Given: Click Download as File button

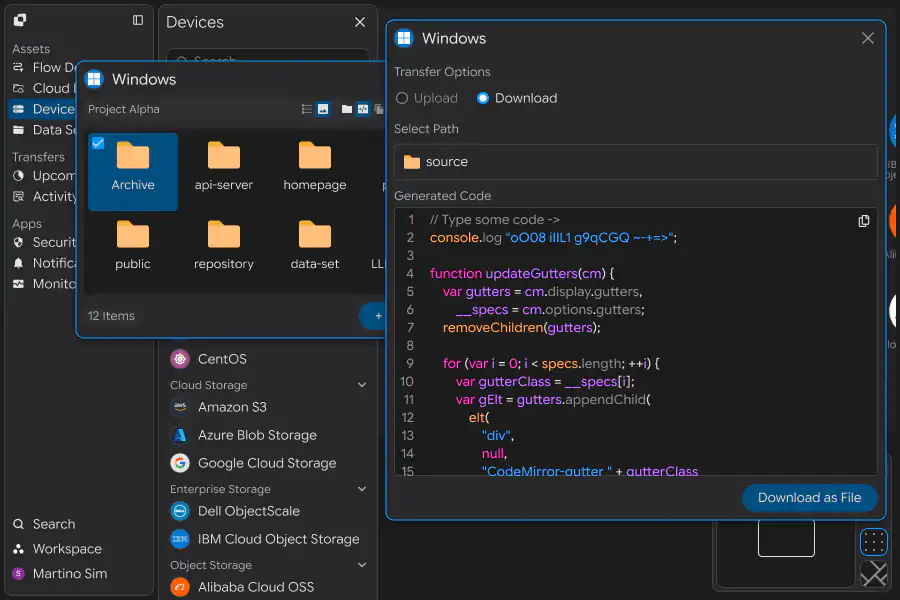Looking at the screenshot, I should click(x=809, y=498).
